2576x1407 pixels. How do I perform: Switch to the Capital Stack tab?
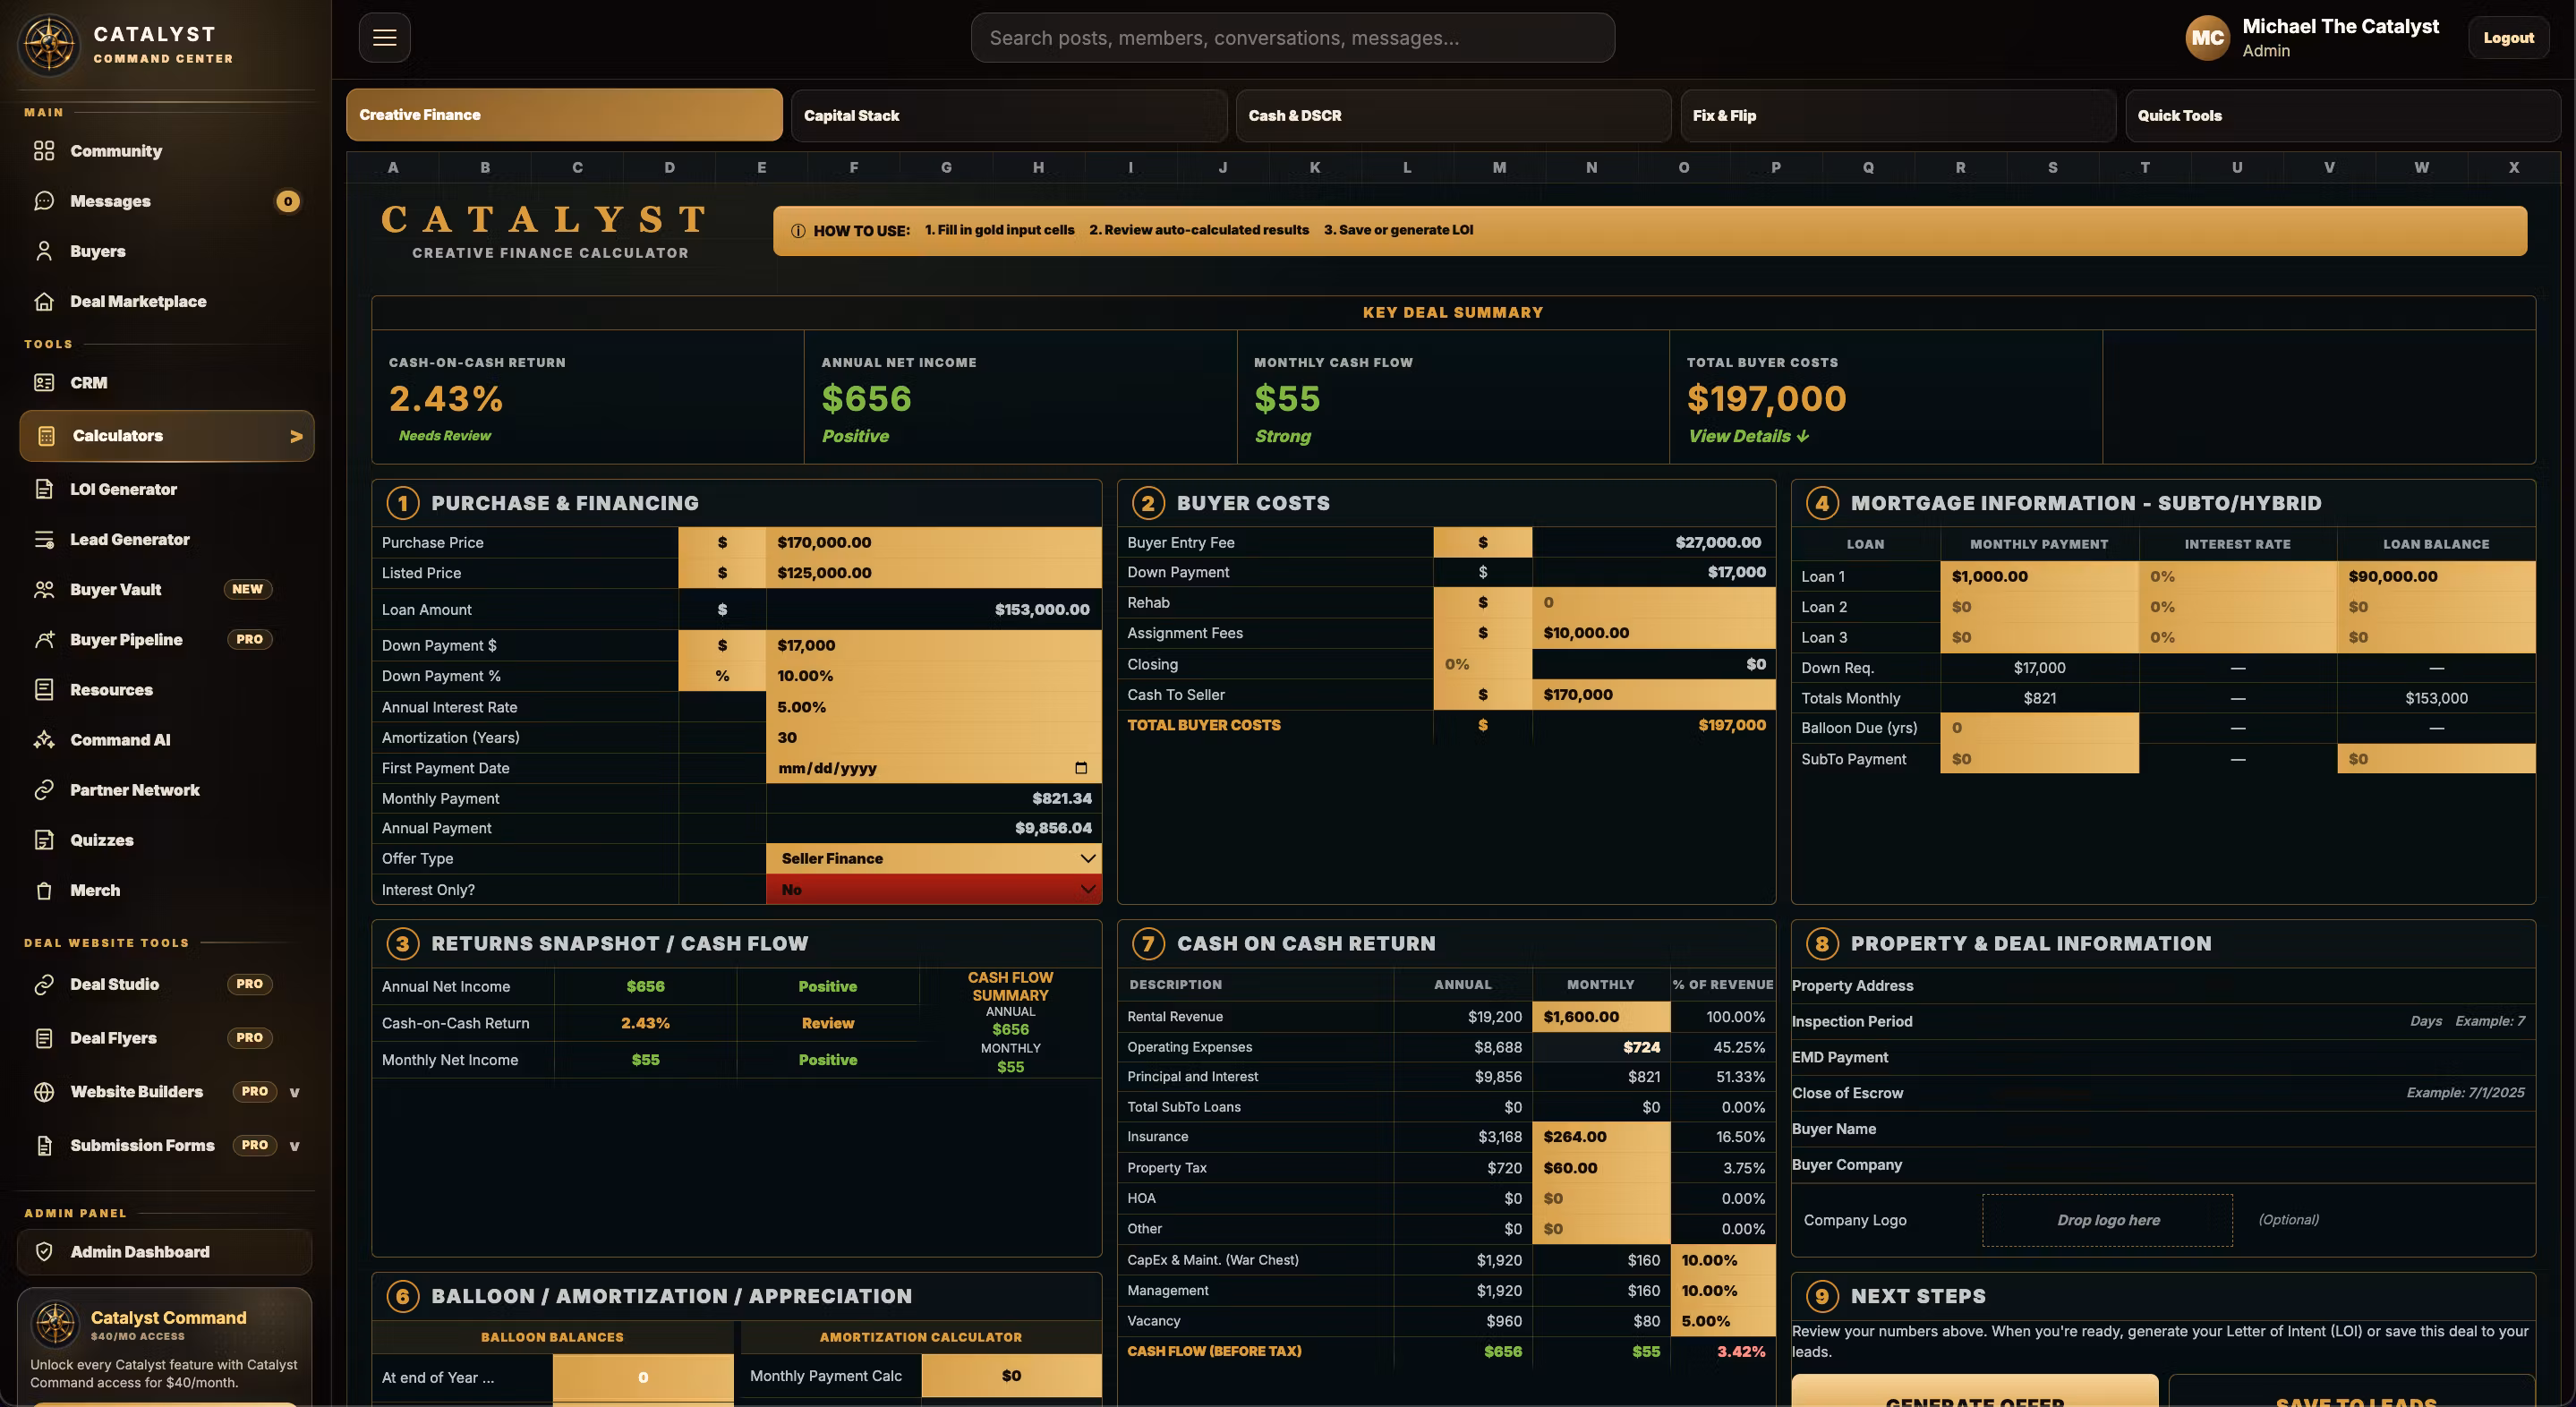point(1009,115)
